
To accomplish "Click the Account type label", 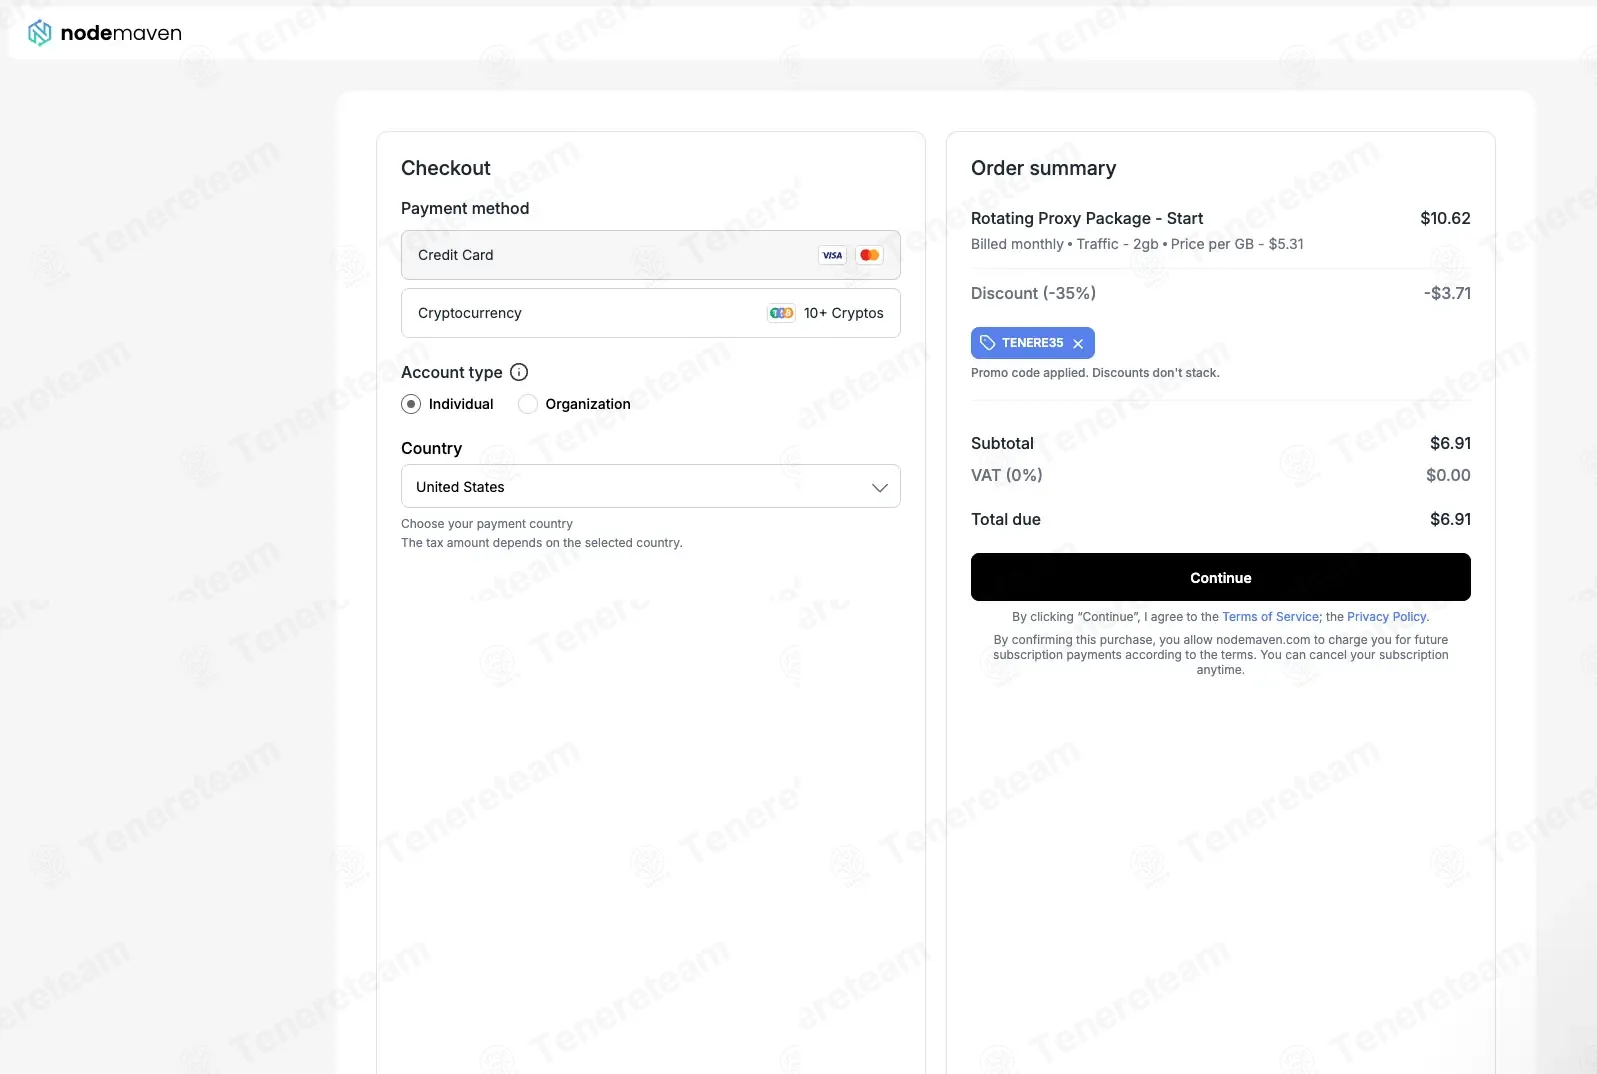I will point(452,372).
